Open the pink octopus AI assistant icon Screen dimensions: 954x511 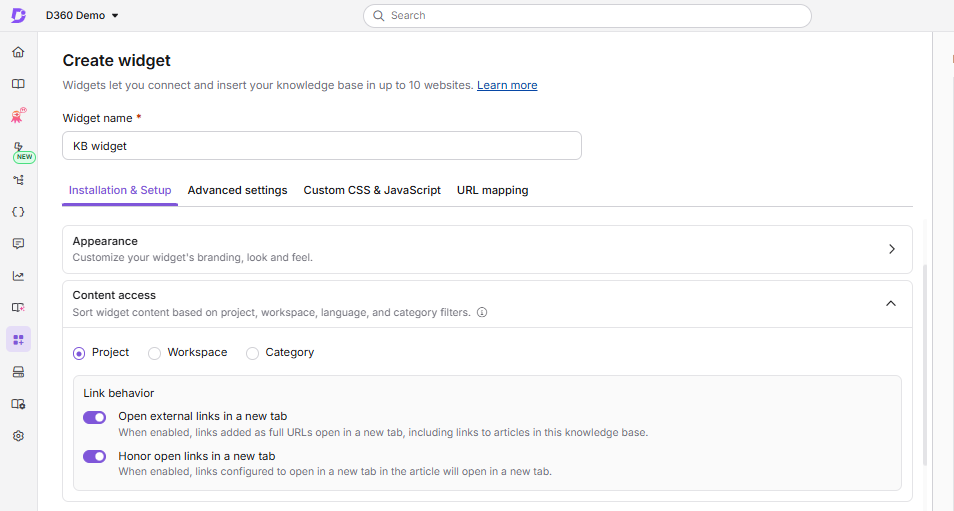[18, 115]
